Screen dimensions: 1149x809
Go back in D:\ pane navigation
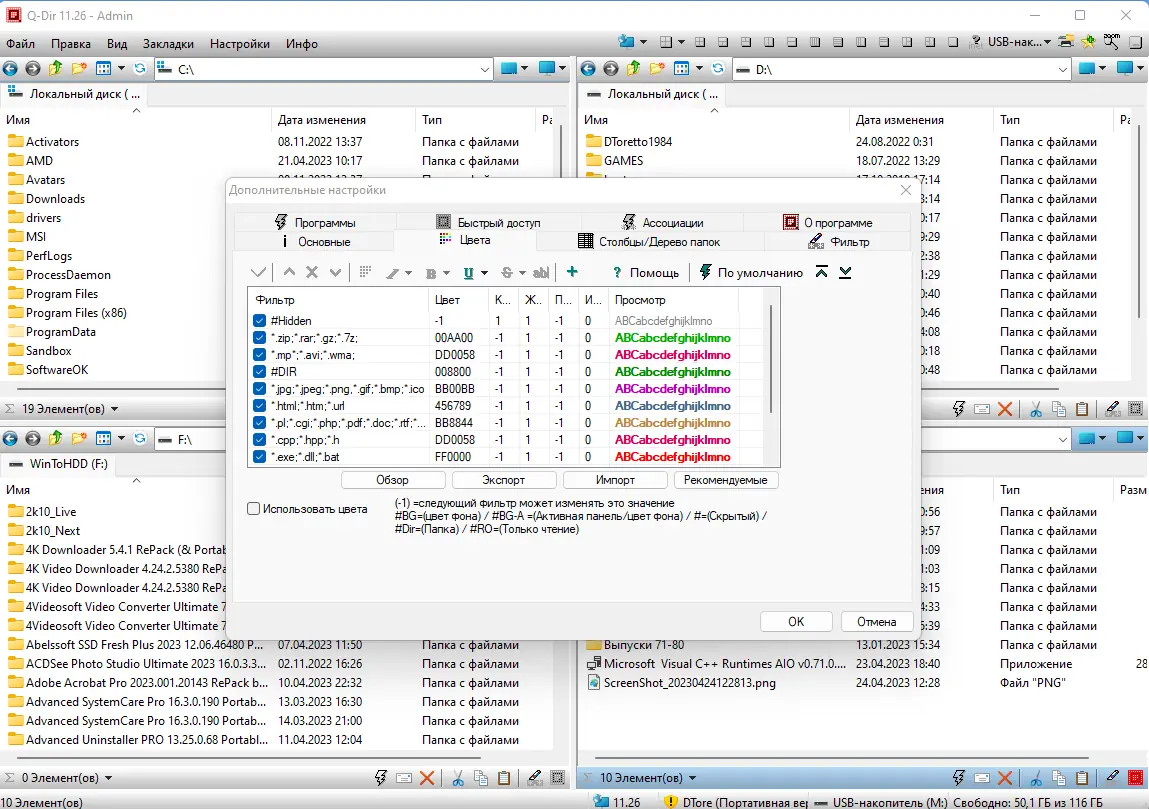point(588,68)
